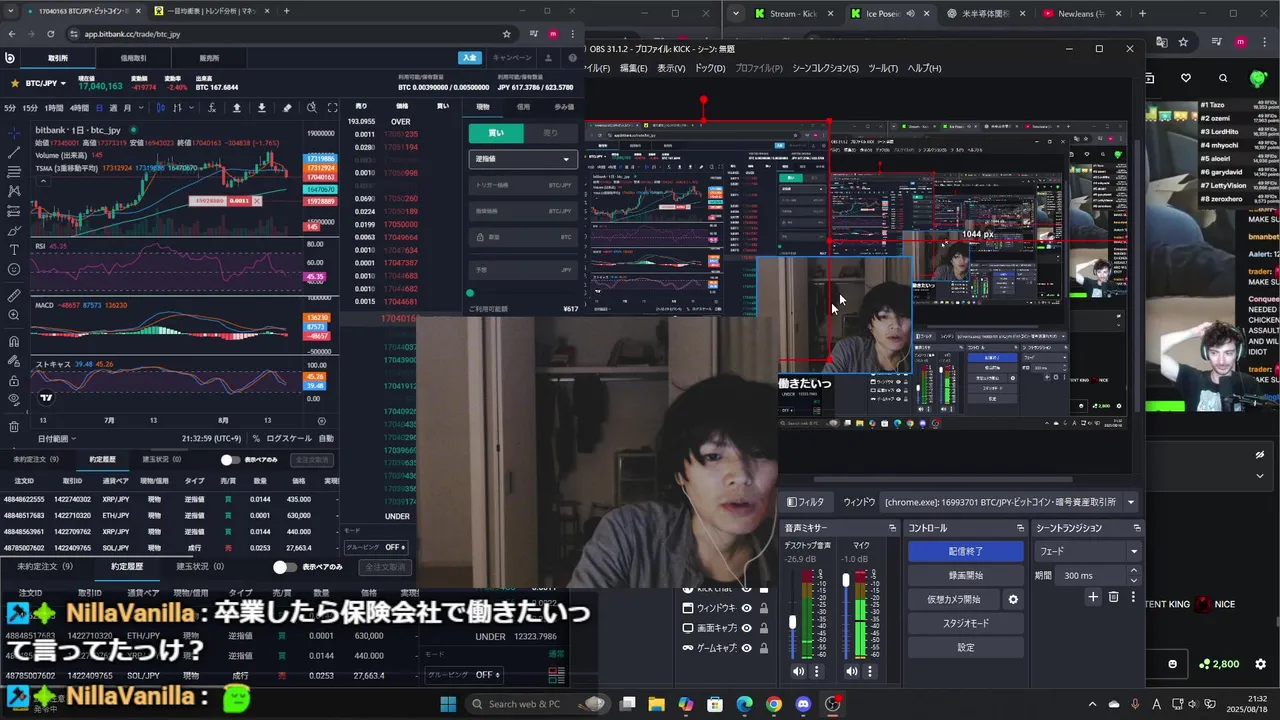Lock the 画面キャプチャ source

pyautogui.click(x=764, y=628)
